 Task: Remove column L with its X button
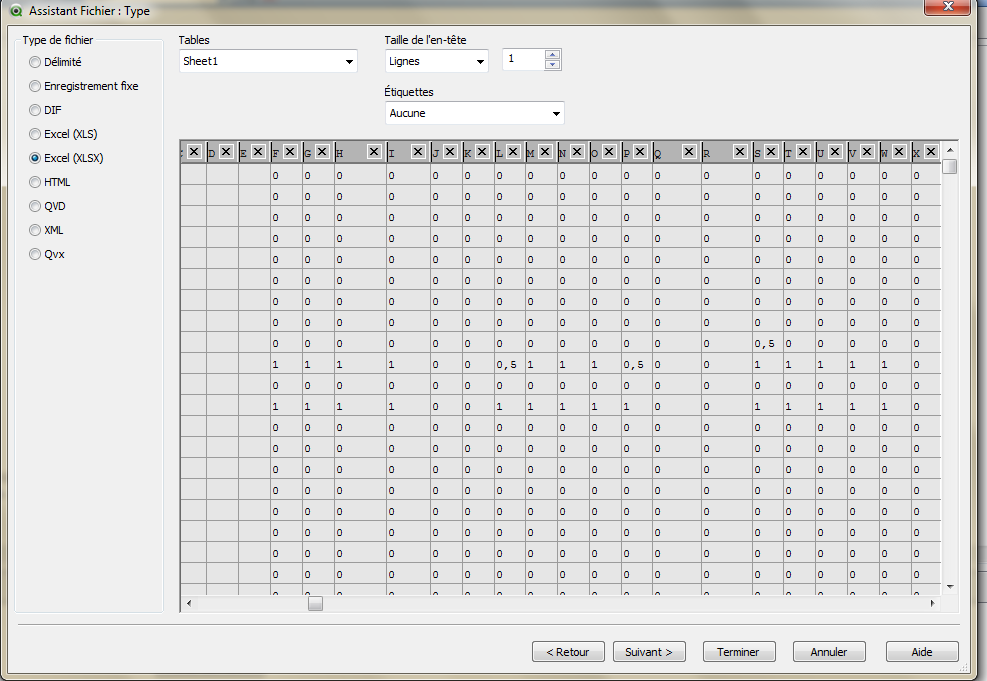(513, 152)
